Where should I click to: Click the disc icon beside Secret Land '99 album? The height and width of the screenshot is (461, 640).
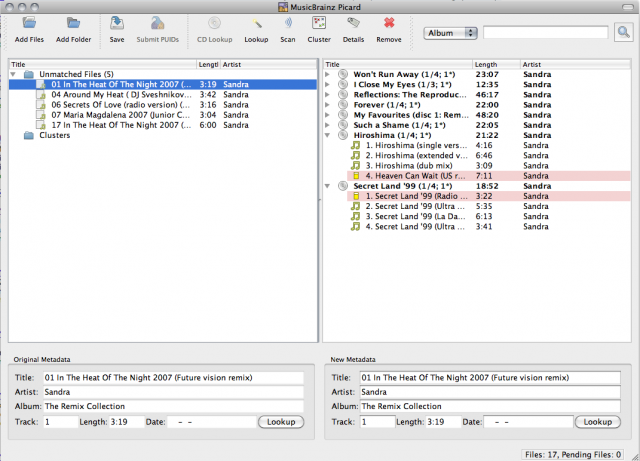(x=343, y=186)
